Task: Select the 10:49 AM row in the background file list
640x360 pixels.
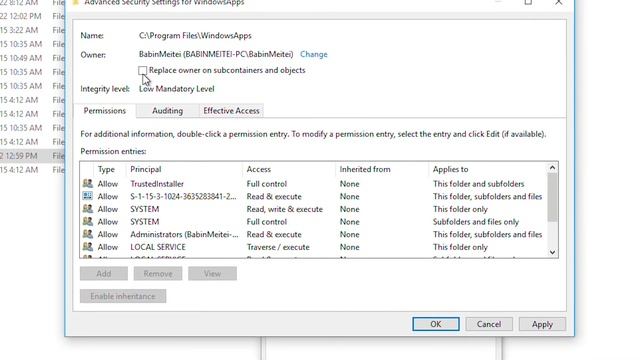Action: pyautogui.click(x=32, y=58)
